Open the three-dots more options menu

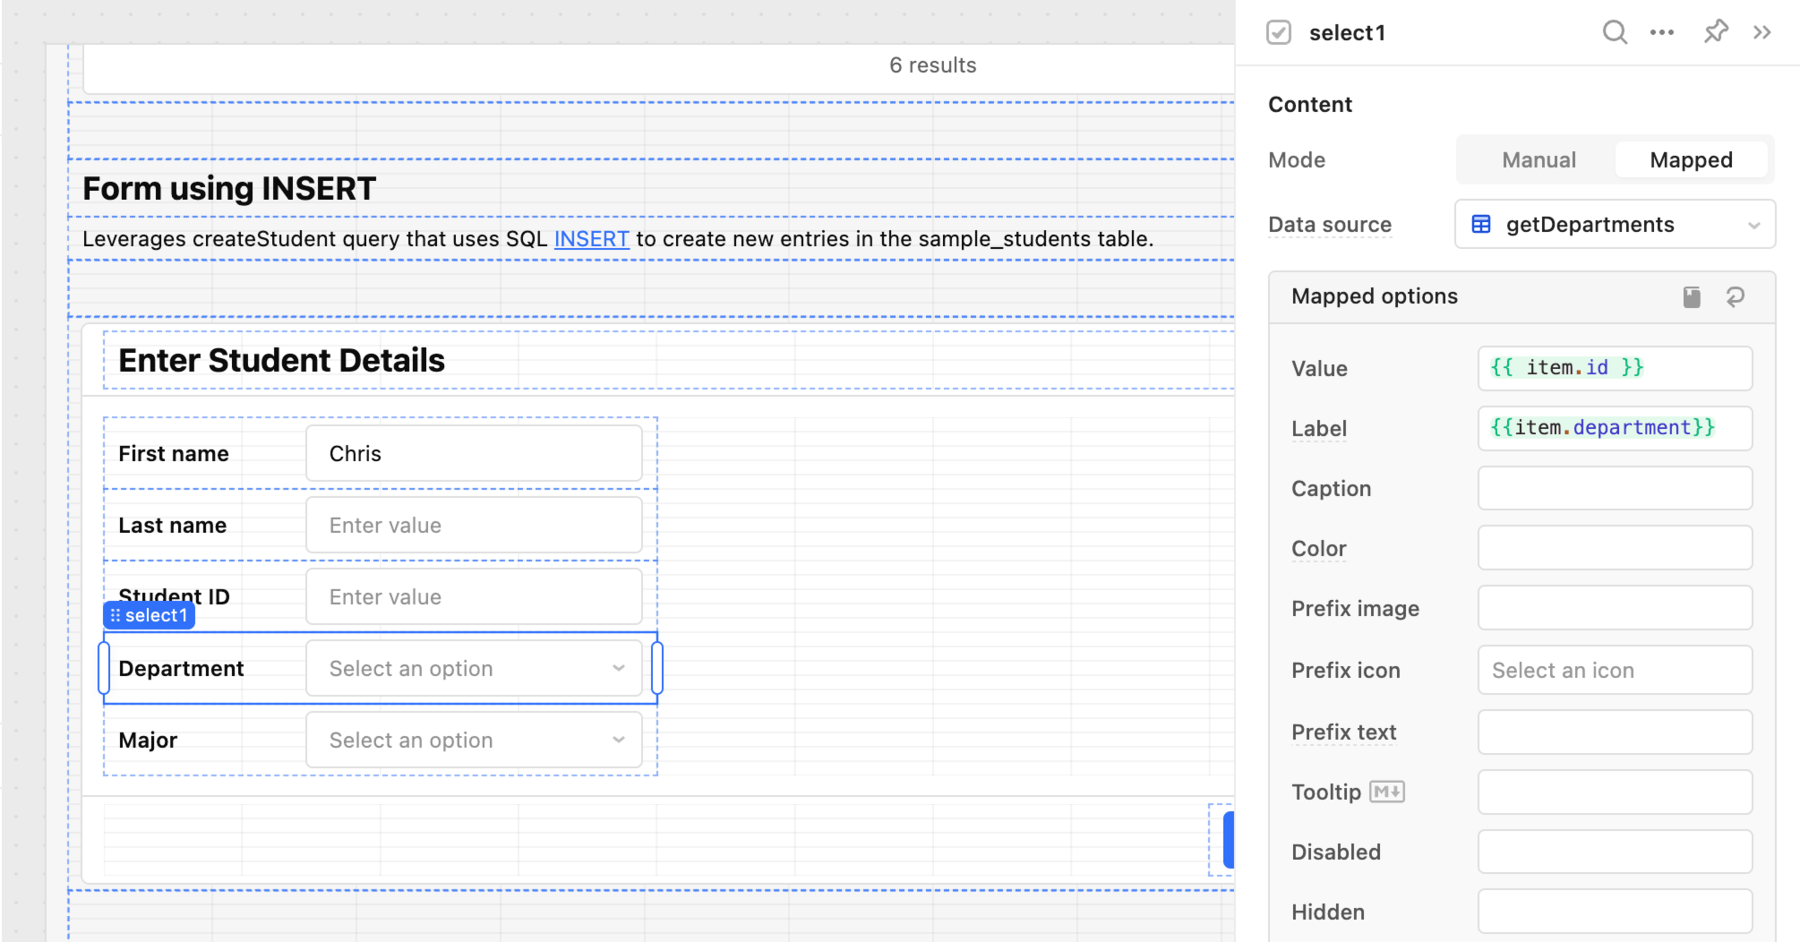[x=1662, y=32]
